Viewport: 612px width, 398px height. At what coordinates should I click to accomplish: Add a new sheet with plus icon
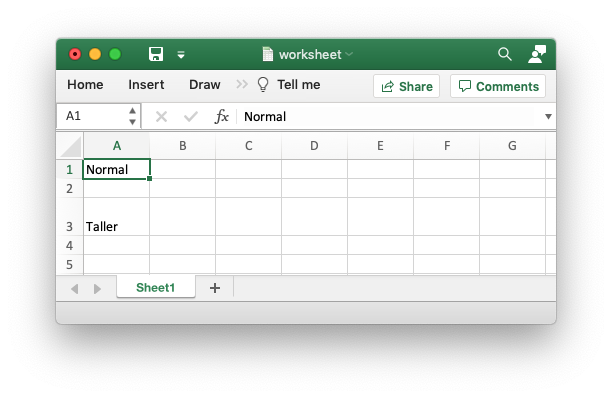pyautogui.click(x=215, y=288)
